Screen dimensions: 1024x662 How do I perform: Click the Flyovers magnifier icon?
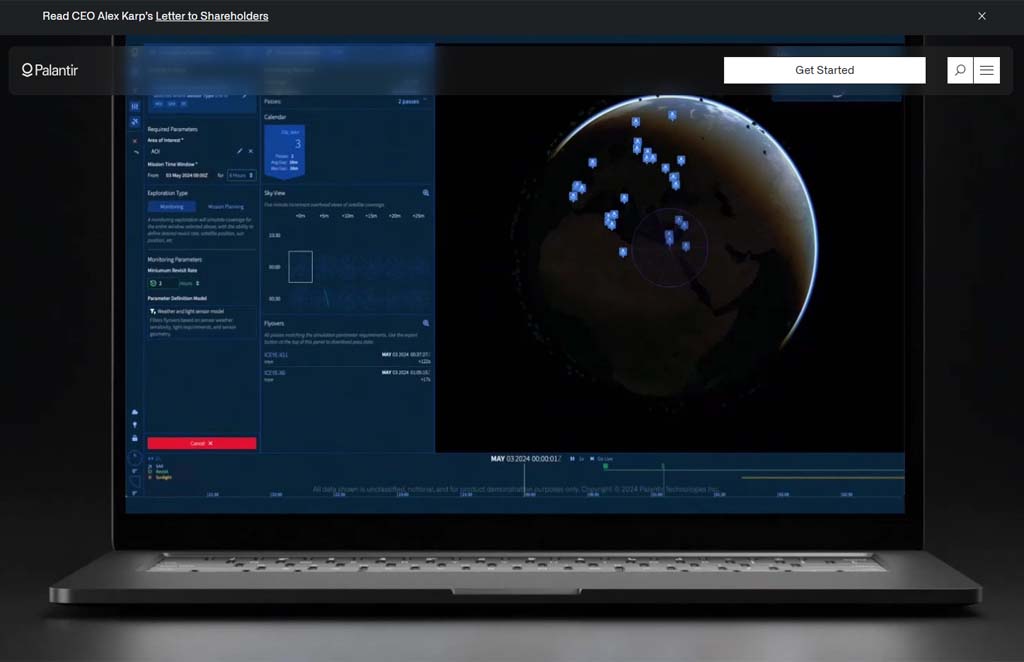point(426,323)
